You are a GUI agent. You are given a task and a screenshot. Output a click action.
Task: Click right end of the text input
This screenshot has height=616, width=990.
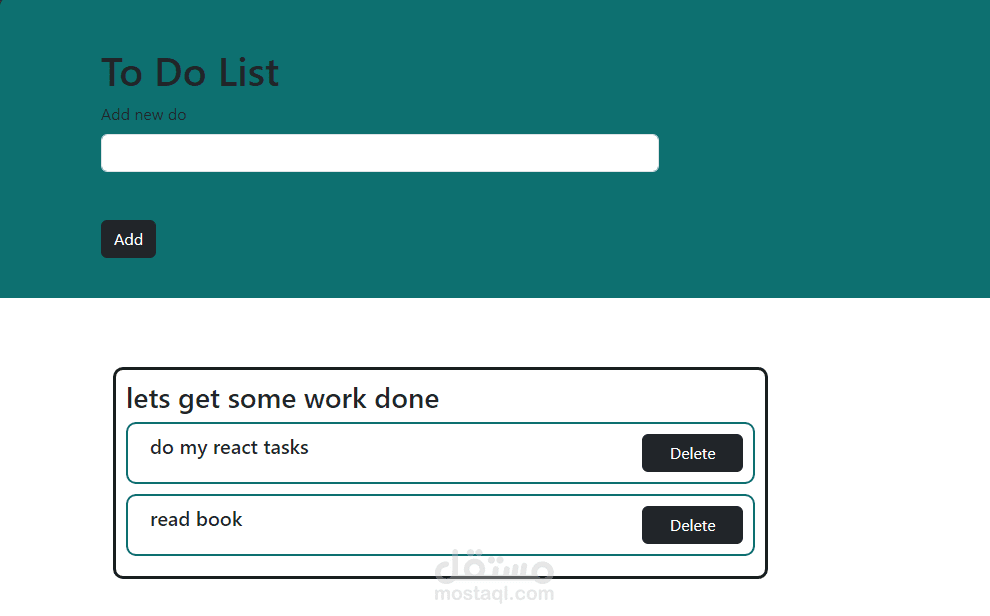pyautogui.click(x=640, y=153)
